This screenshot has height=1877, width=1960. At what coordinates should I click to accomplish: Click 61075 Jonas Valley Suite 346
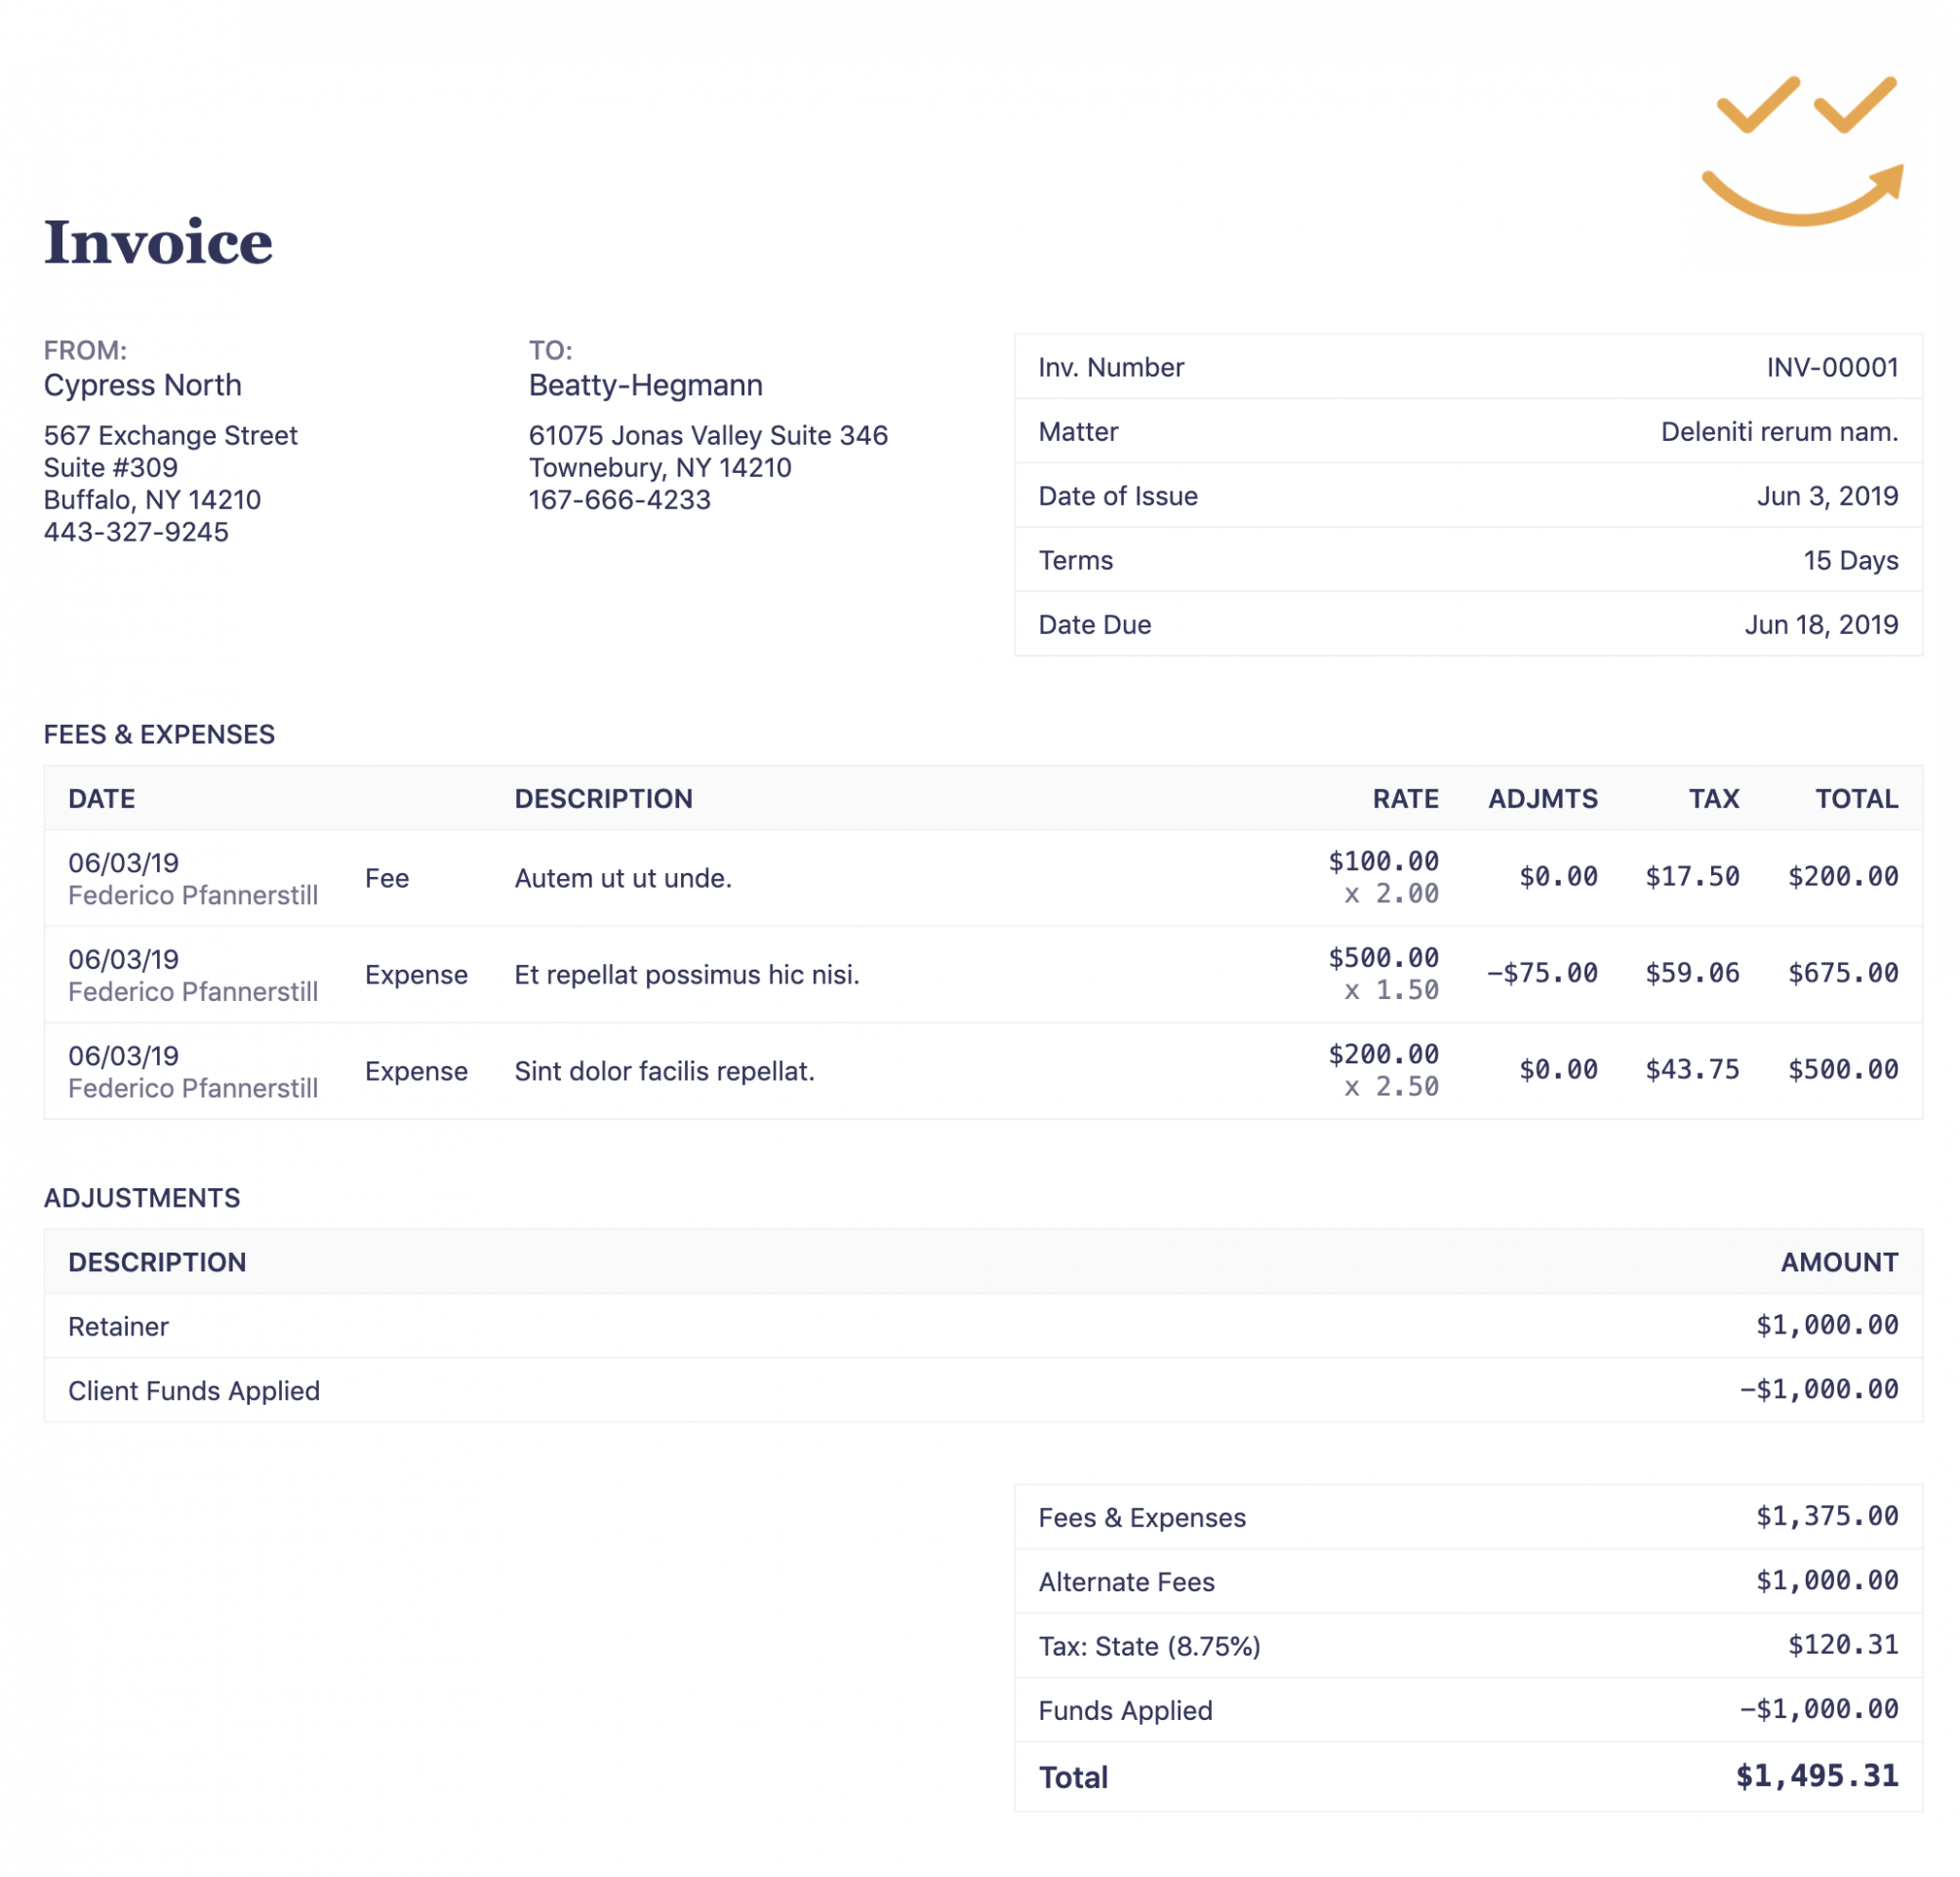tap(708, 435)
